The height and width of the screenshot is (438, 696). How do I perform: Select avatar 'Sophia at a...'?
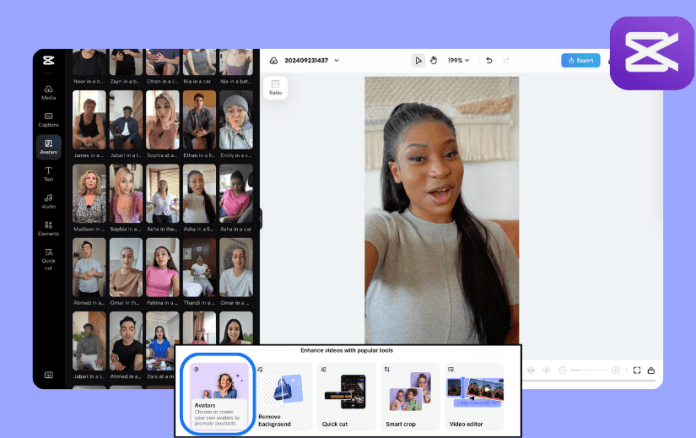pyautogui.click(x=162, y=124)
